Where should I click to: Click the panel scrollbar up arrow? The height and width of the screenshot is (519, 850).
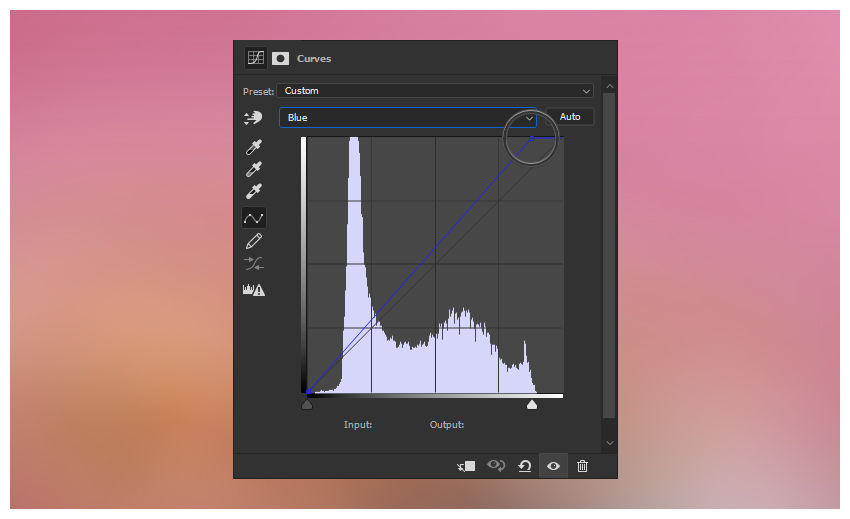610,86
